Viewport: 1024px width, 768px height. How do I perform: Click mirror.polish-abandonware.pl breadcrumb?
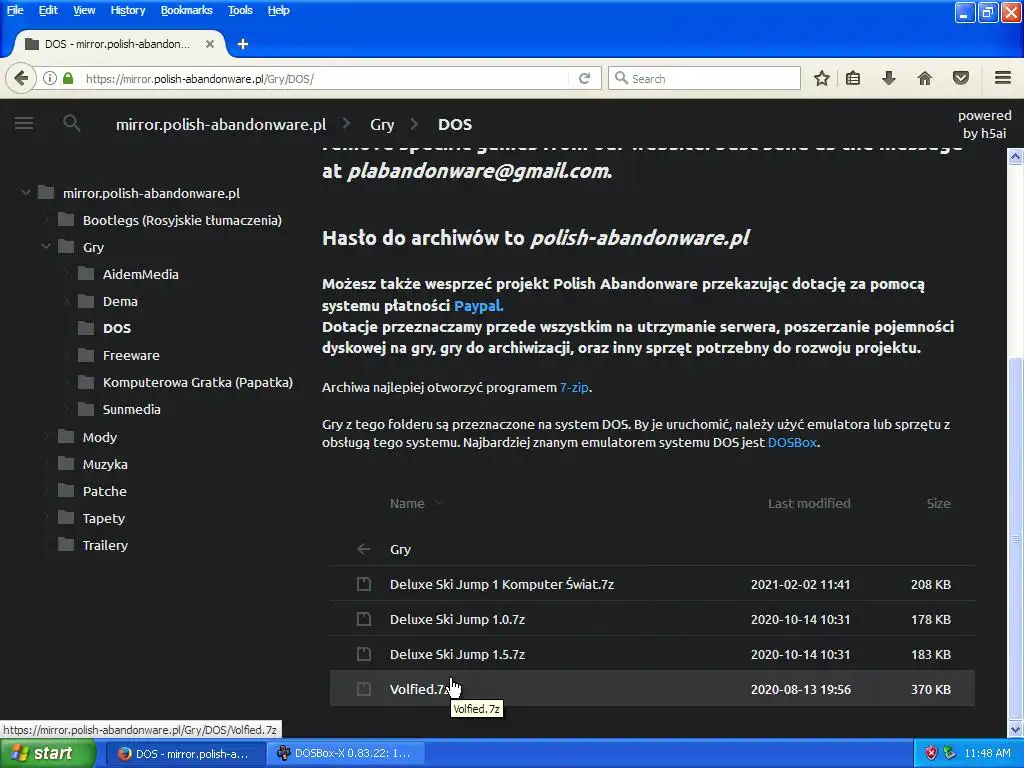point(221,124)
